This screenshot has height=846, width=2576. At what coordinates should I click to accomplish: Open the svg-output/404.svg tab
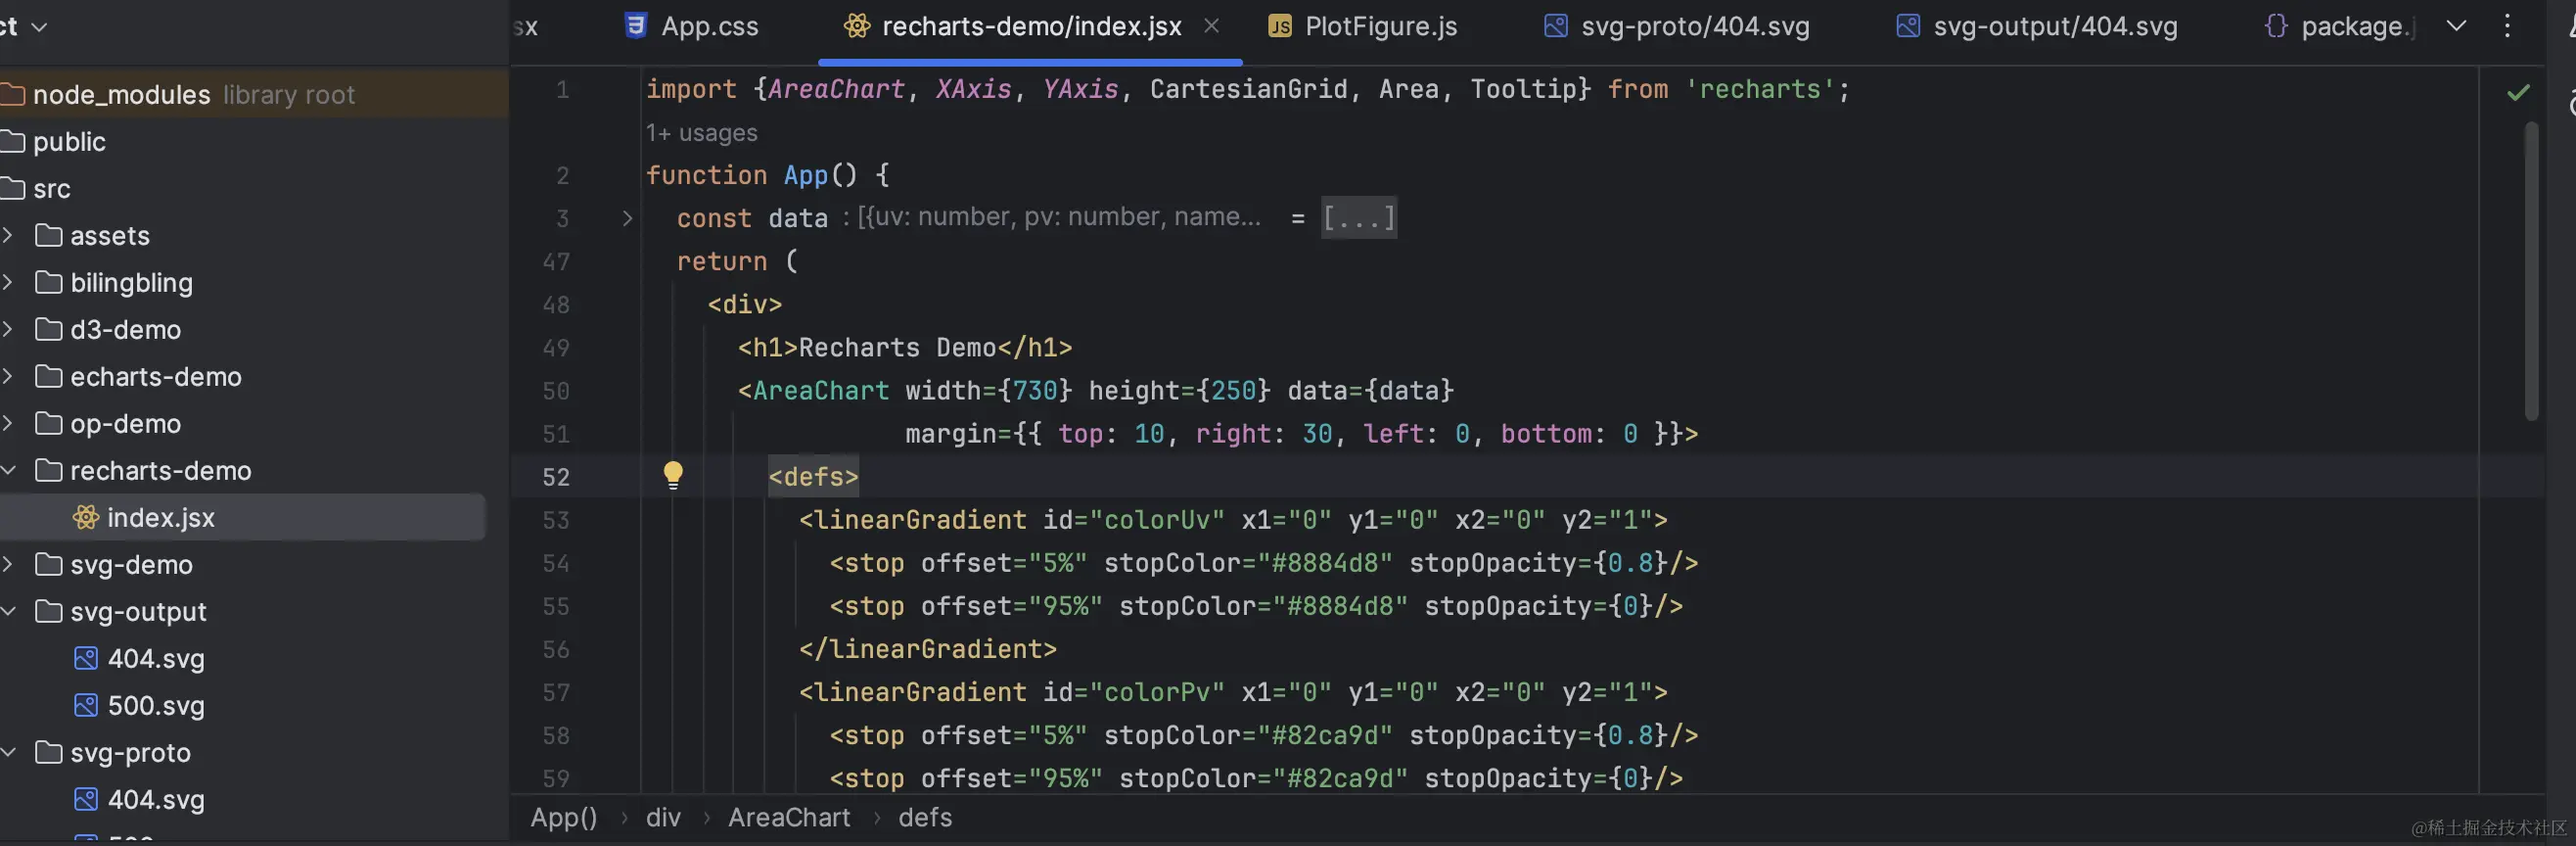point(2037,26)
